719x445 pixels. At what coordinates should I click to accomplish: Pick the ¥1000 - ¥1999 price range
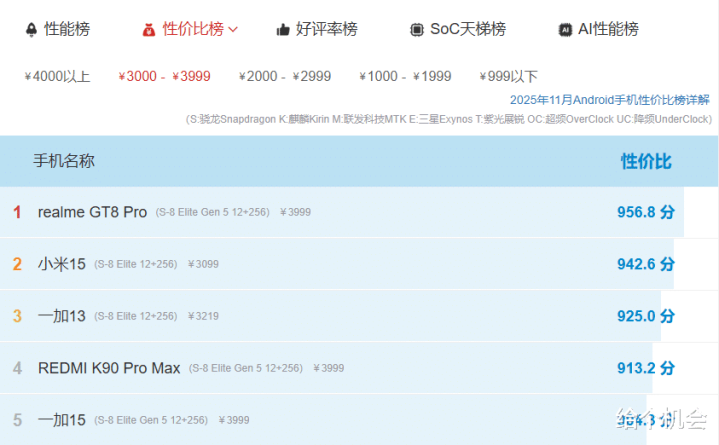405,76
